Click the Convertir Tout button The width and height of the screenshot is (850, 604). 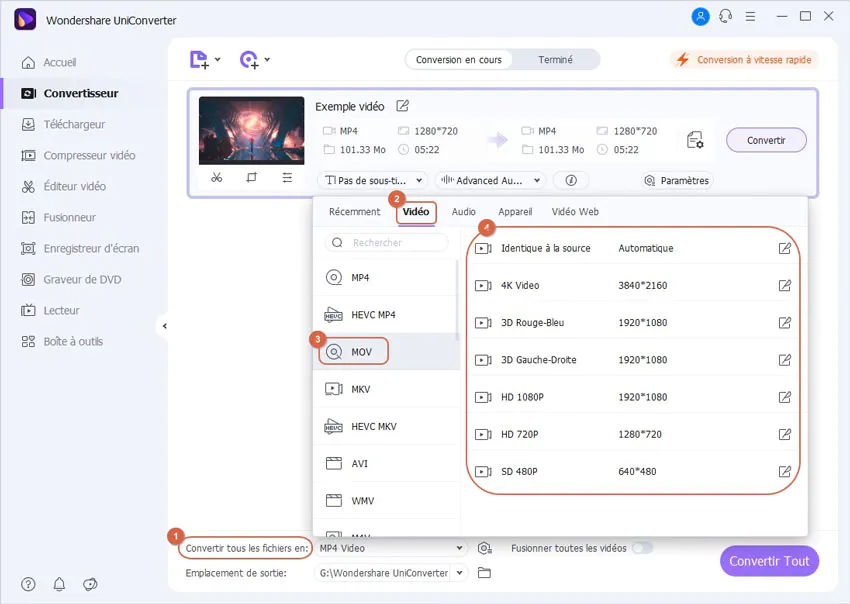769,561
